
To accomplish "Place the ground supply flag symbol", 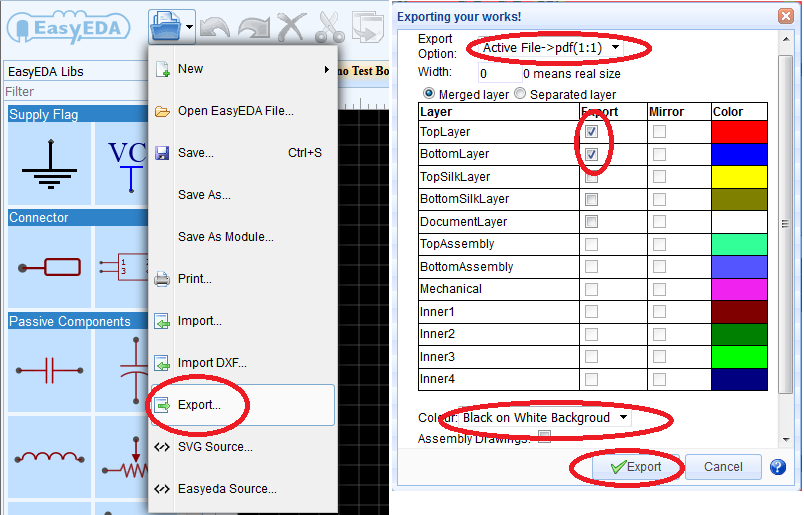I will click(50, 164).
